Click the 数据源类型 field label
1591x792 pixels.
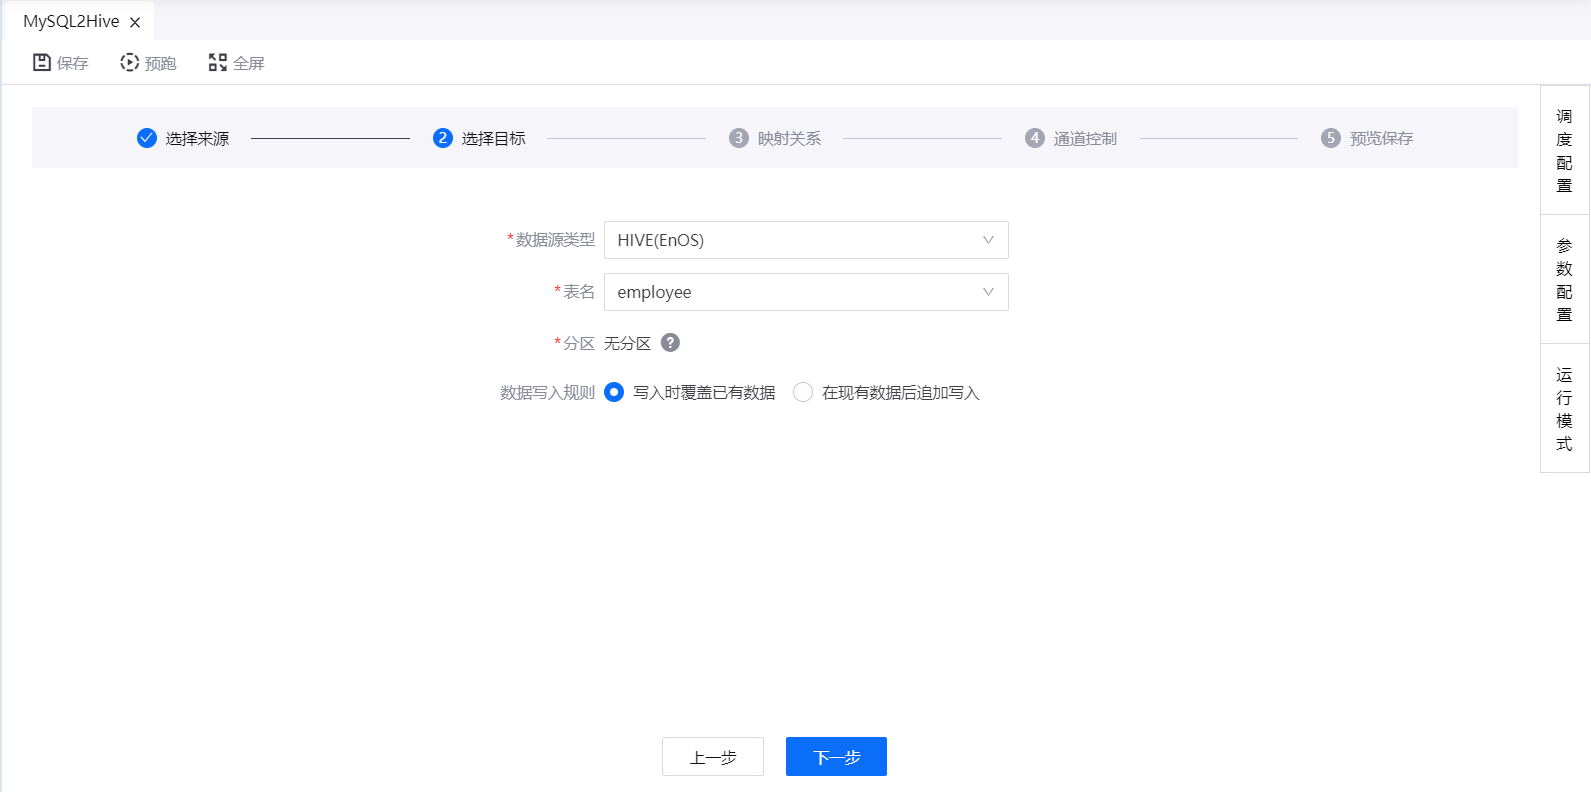pyautogui.click(x=556, y=240)
